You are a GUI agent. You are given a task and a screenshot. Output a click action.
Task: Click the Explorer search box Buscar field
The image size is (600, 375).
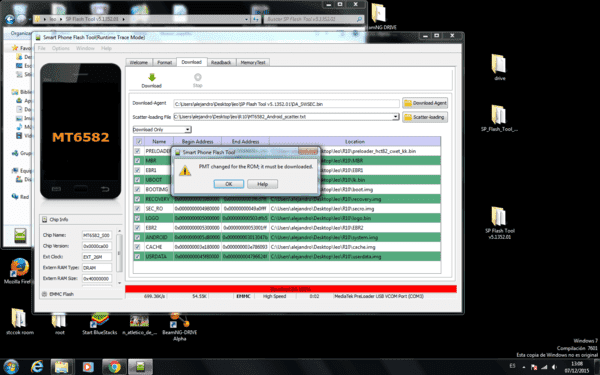coord(314,19)
